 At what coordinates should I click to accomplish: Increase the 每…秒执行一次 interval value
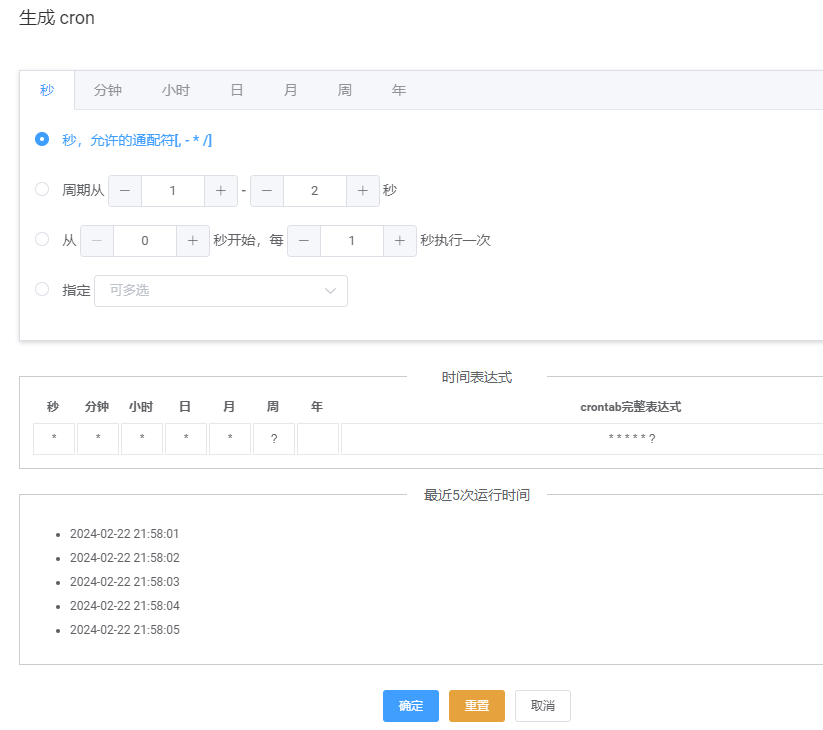(x=400, y=241)
